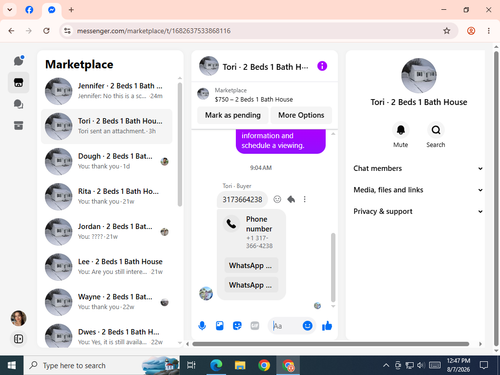Open the Jennifer conversation
The image size is (500, 375).
(x=107, y=91)
